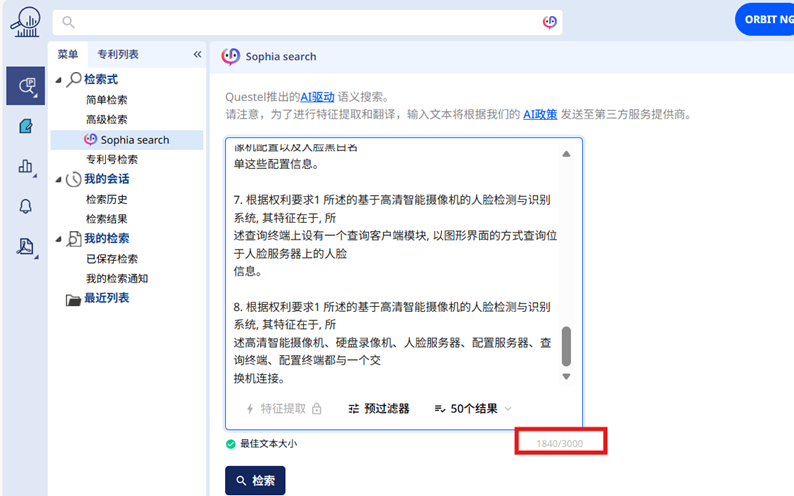This screenshot has height=496, width=794.
Task: Click the ORBIT NG button
Action: (x=765, y=19)
